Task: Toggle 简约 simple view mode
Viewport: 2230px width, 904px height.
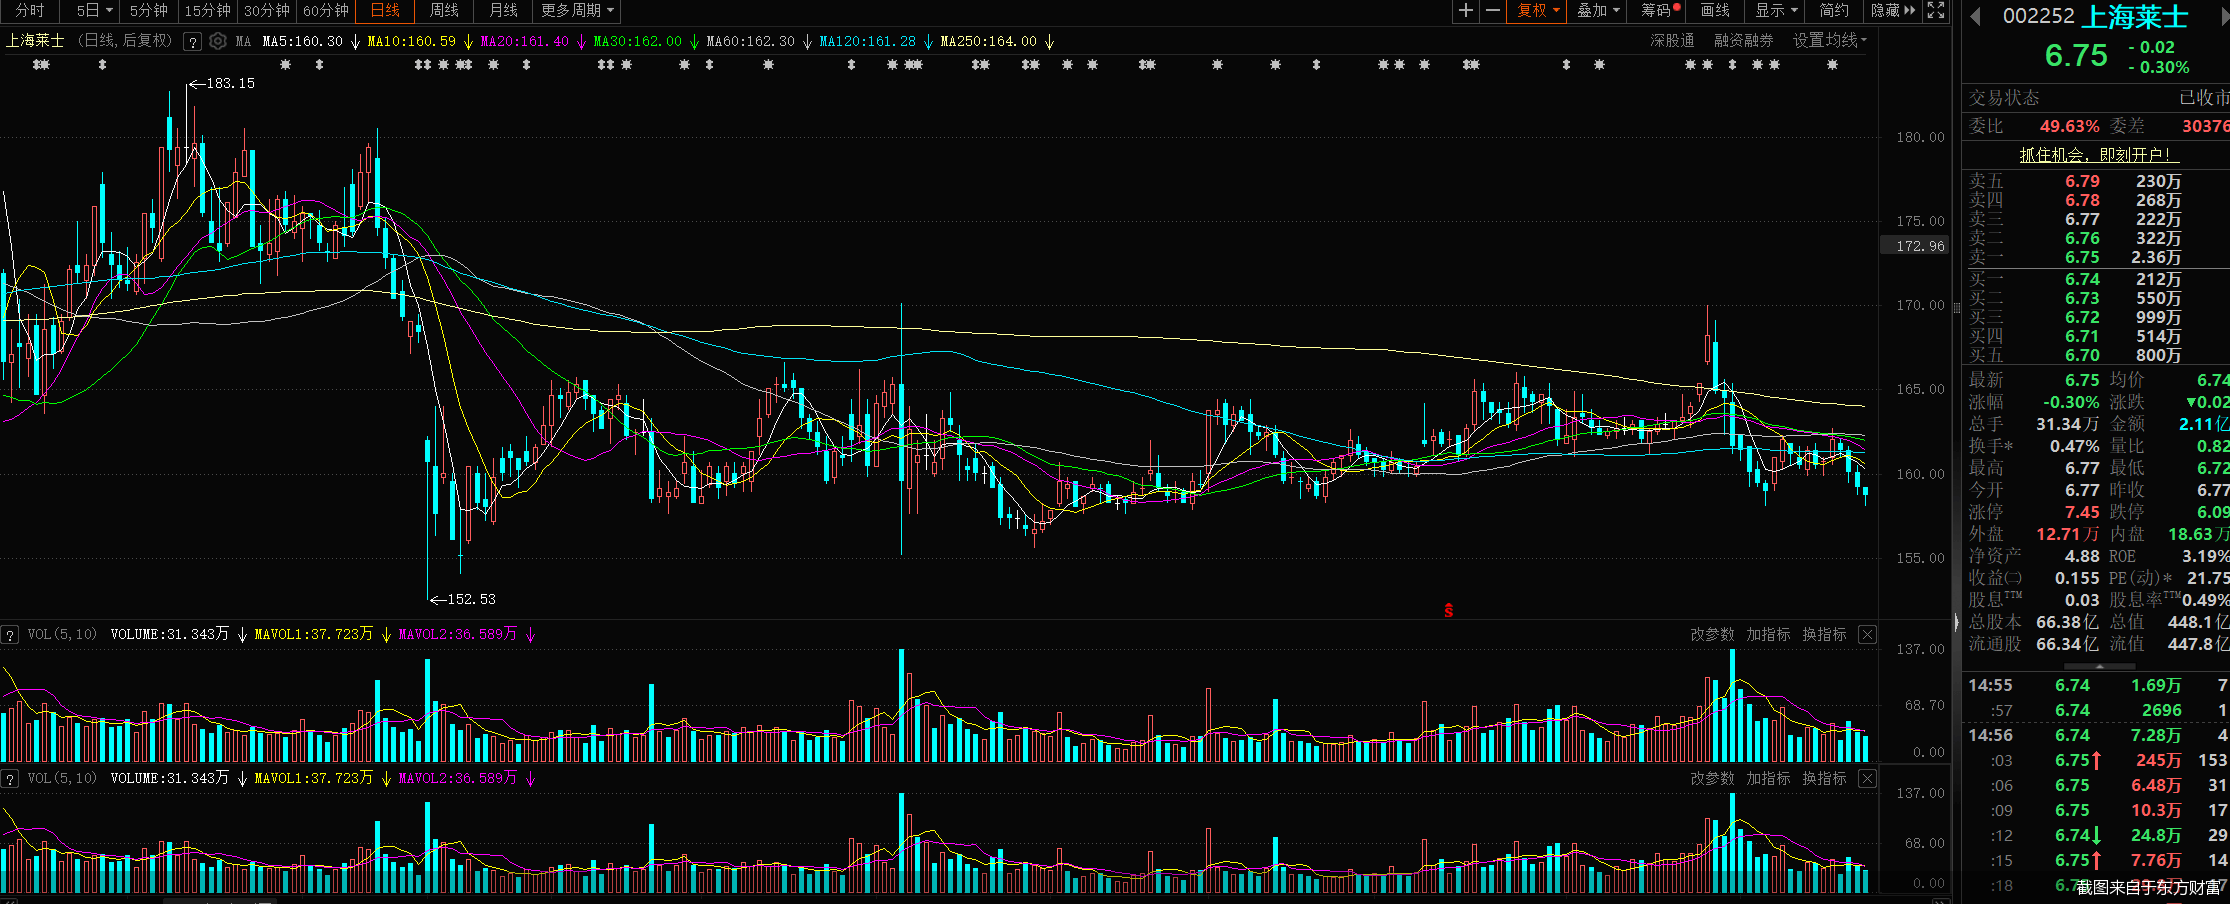Action: [1834, 11]
